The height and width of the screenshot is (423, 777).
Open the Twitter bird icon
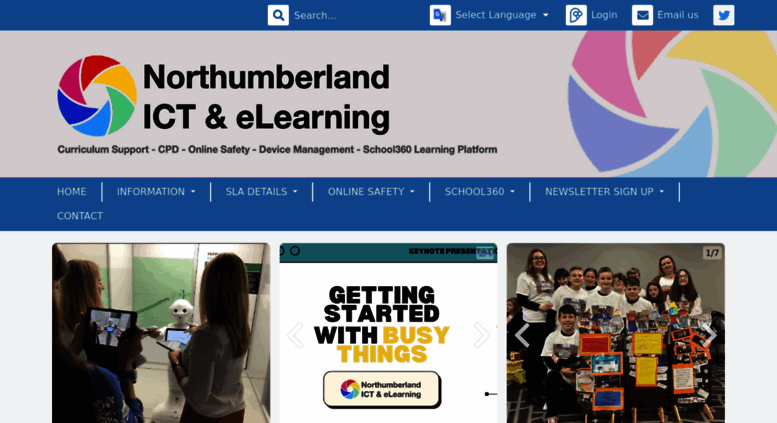tap(723, 15)
